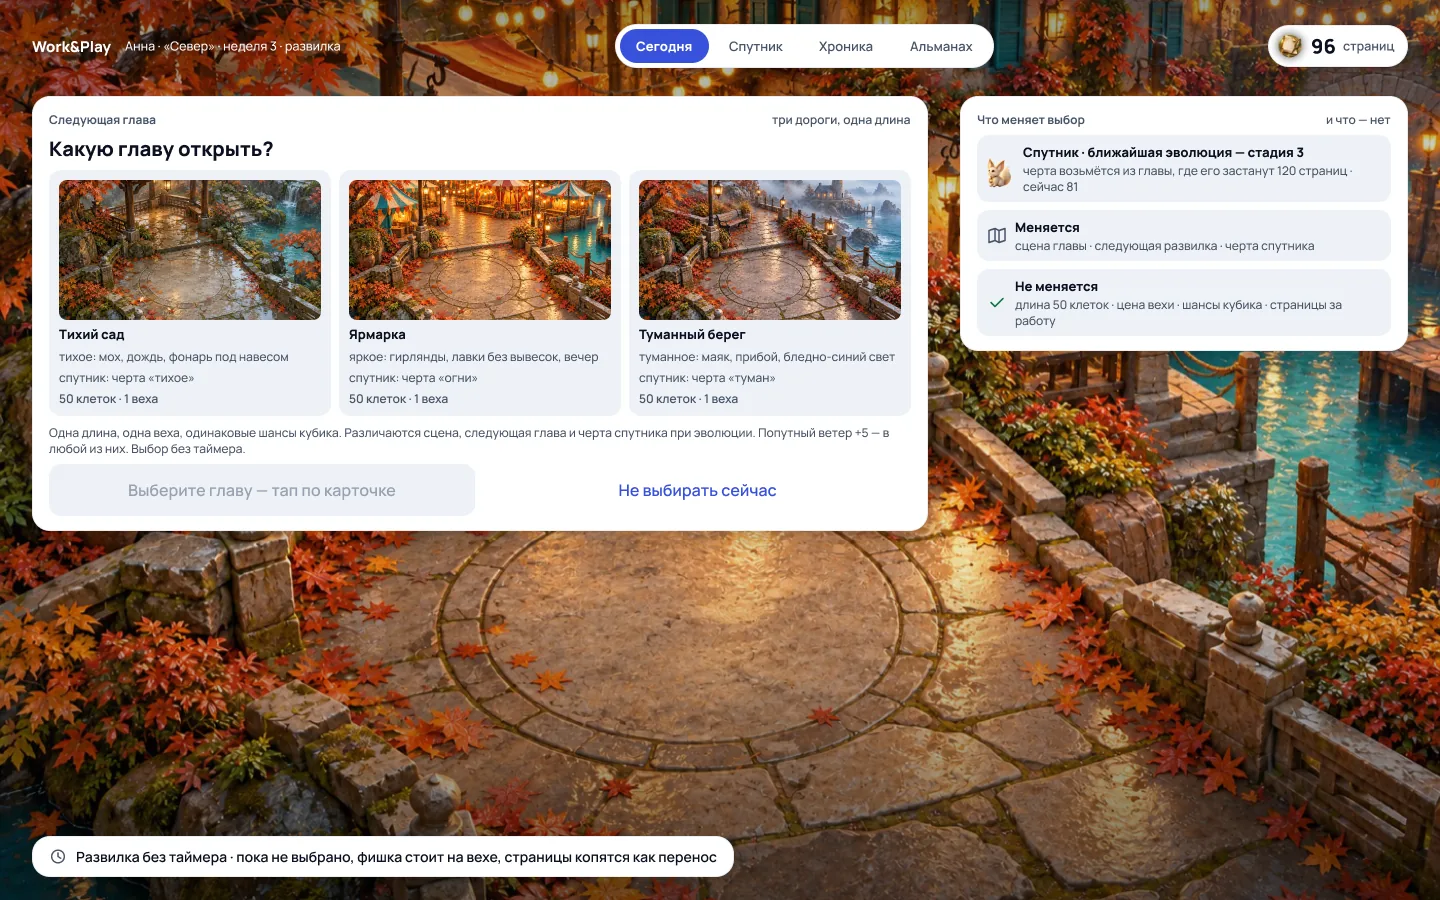The height and width of the screenshot is (900, 1440).
Task: Click the 96 страниц page counter
Action: [1338, 46]
